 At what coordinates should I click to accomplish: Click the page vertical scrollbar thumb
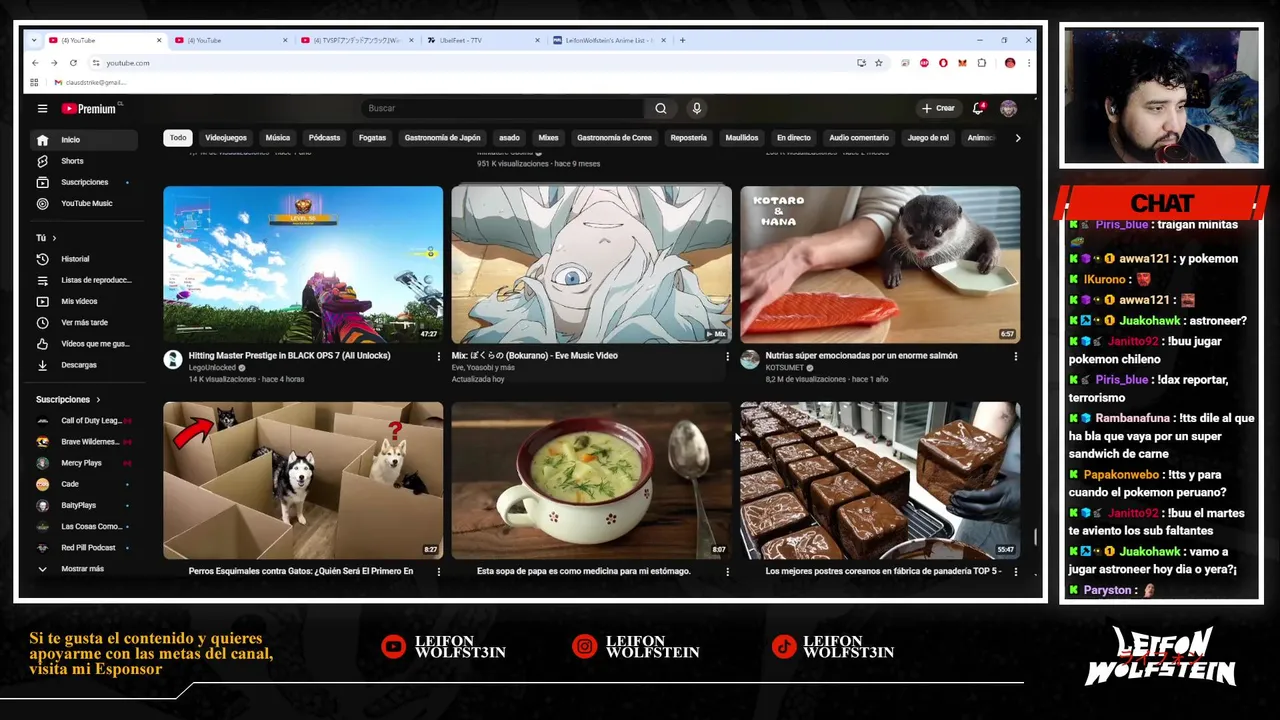[1035, 537]
